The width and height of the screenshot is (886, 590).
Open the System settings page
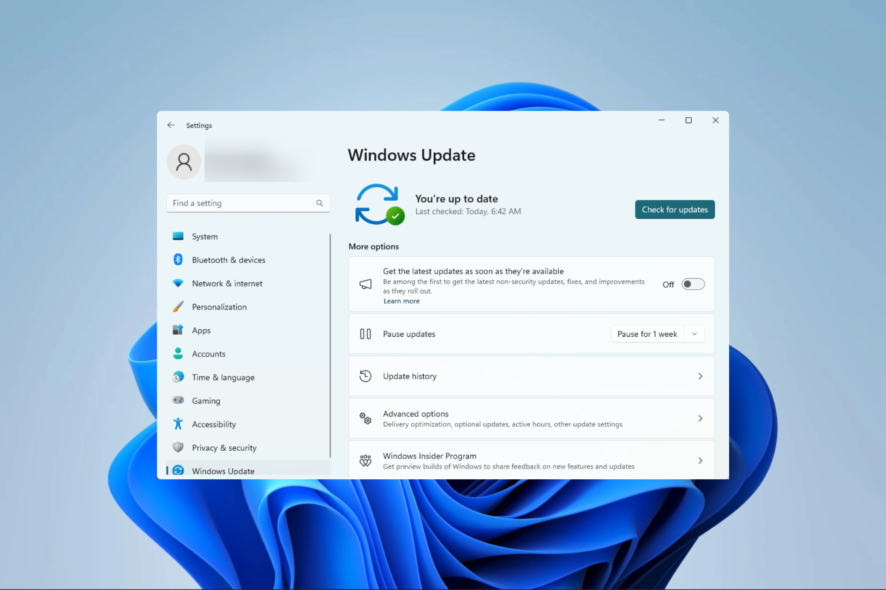247,236
